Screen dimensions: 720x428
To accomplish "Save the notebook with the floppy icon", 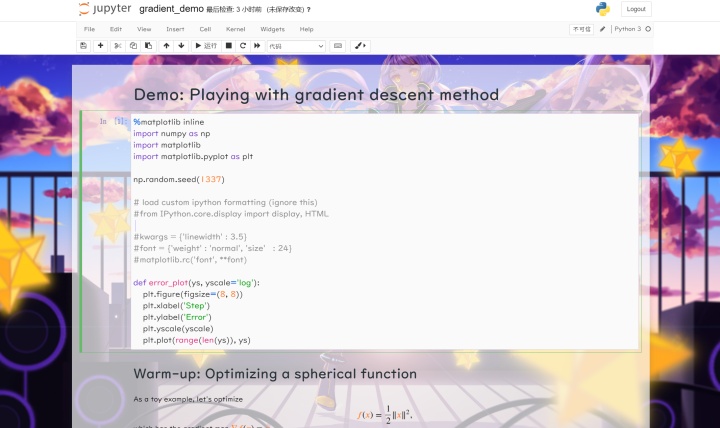I will [84, 46].
